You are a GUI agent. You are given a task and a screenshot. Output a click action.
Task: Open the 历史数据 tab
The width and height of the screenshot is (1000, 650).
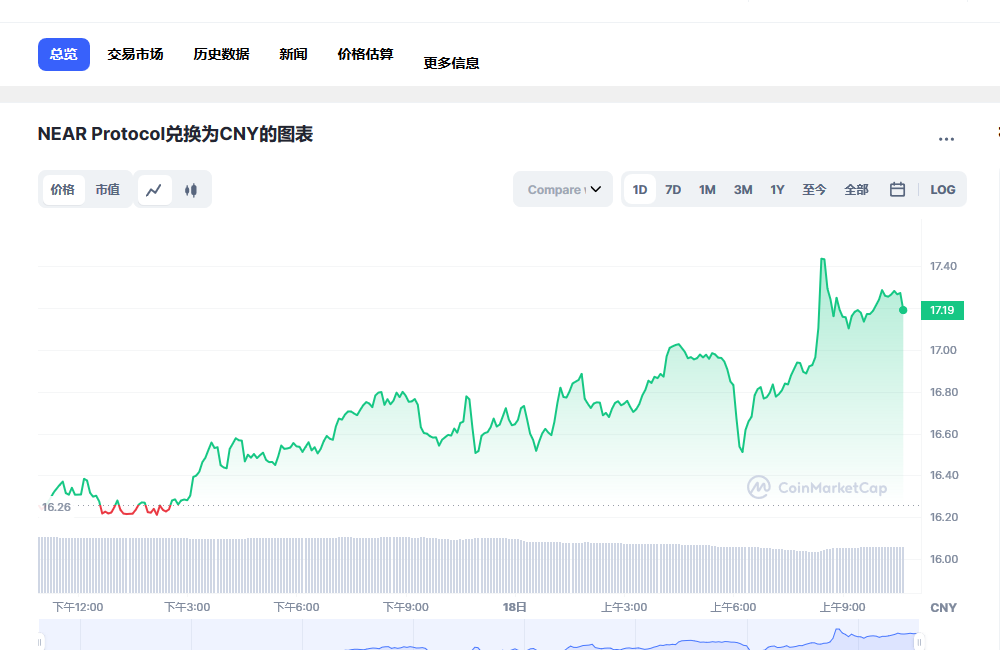pos(221,54)
